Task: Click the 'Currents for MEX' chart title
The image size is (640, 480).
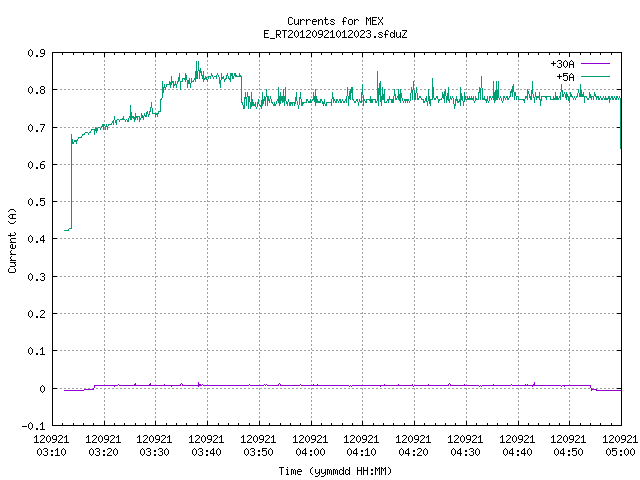Action: pos(335,21)
